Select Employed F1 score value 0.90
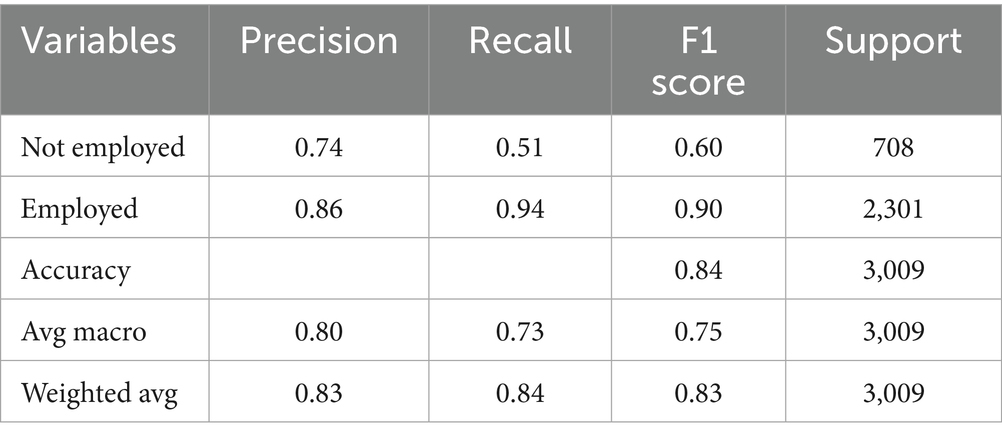The height and width of the screenshot is (440, 1002). [x=699, y=210]
